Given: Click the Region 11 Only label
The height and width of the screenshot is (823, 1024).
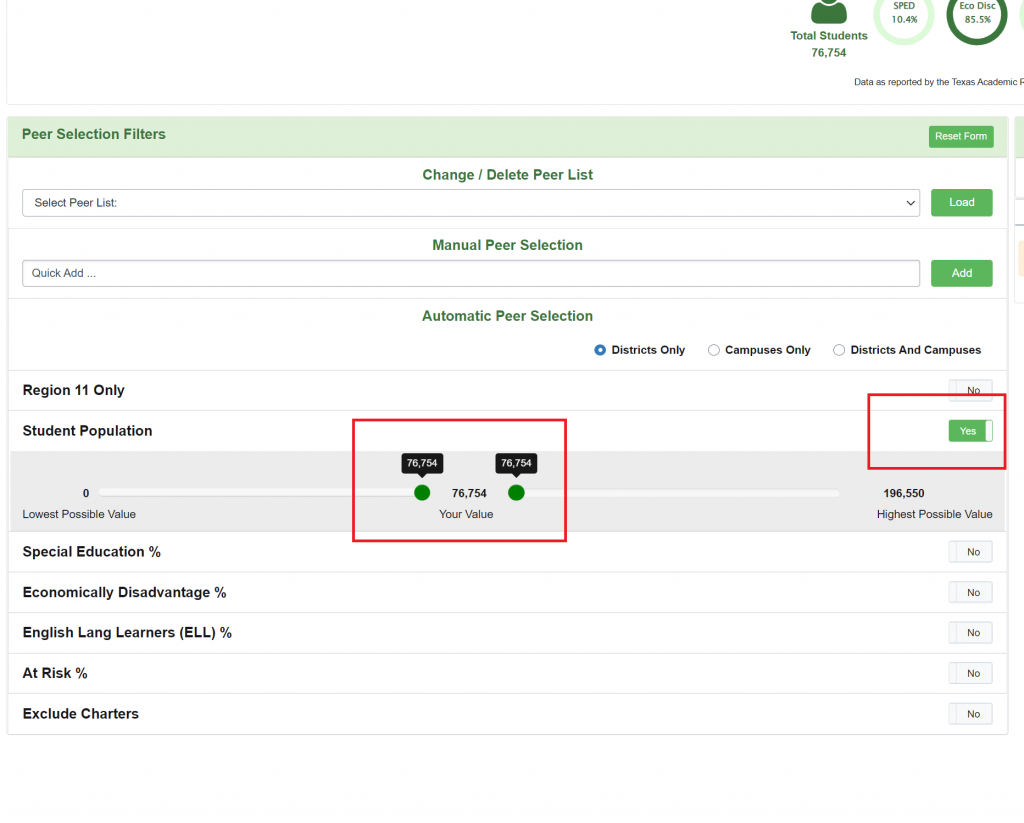Looking at the screenshot, I should 73,391.
